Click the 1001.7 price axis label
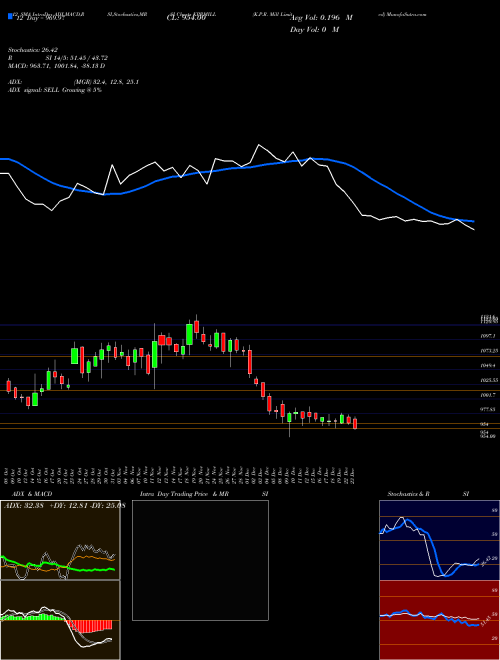500x660 pixels. tap(489, 394)
